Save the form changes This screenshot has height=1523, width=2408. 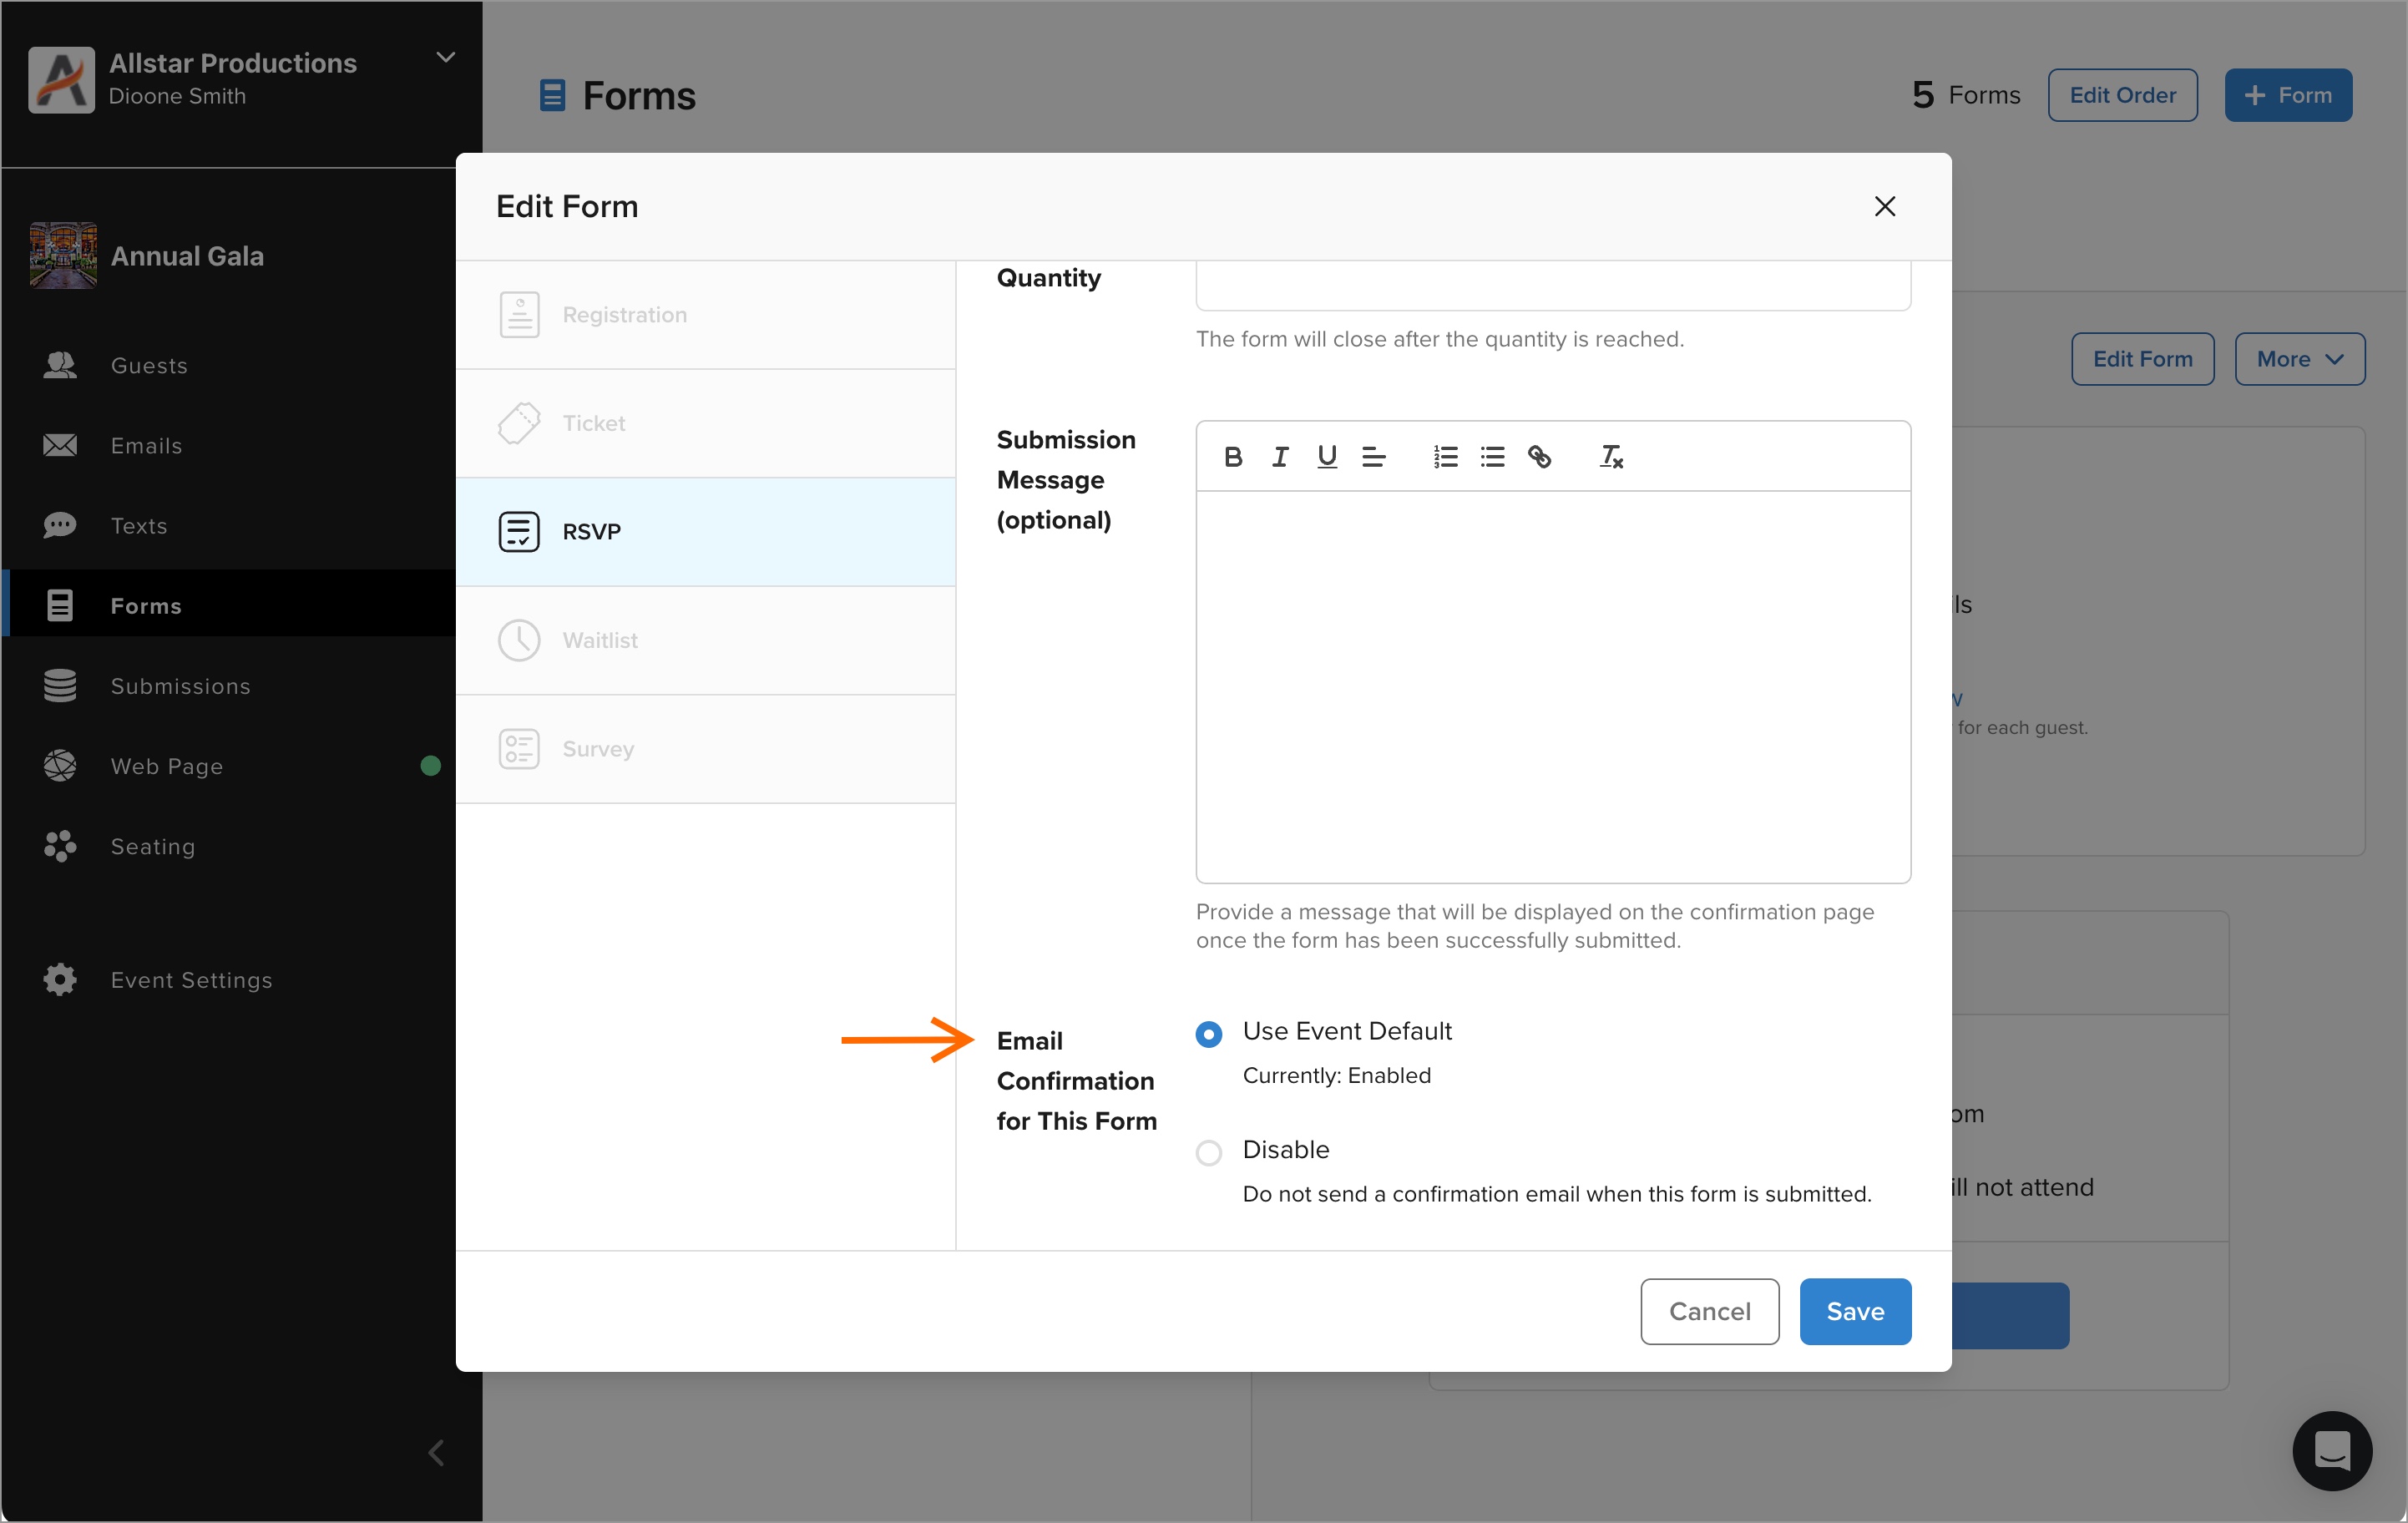point(1854,1311)
